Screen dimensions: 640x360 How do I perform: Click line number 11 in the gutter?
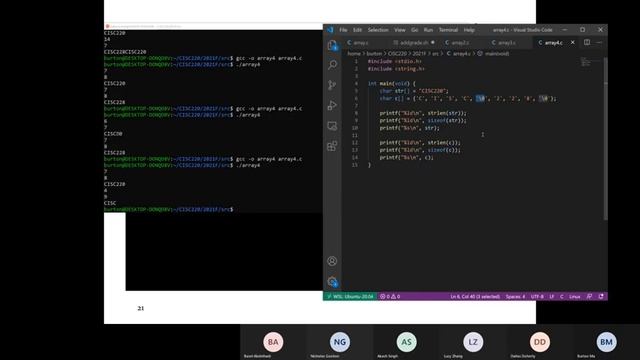[355, 135]
